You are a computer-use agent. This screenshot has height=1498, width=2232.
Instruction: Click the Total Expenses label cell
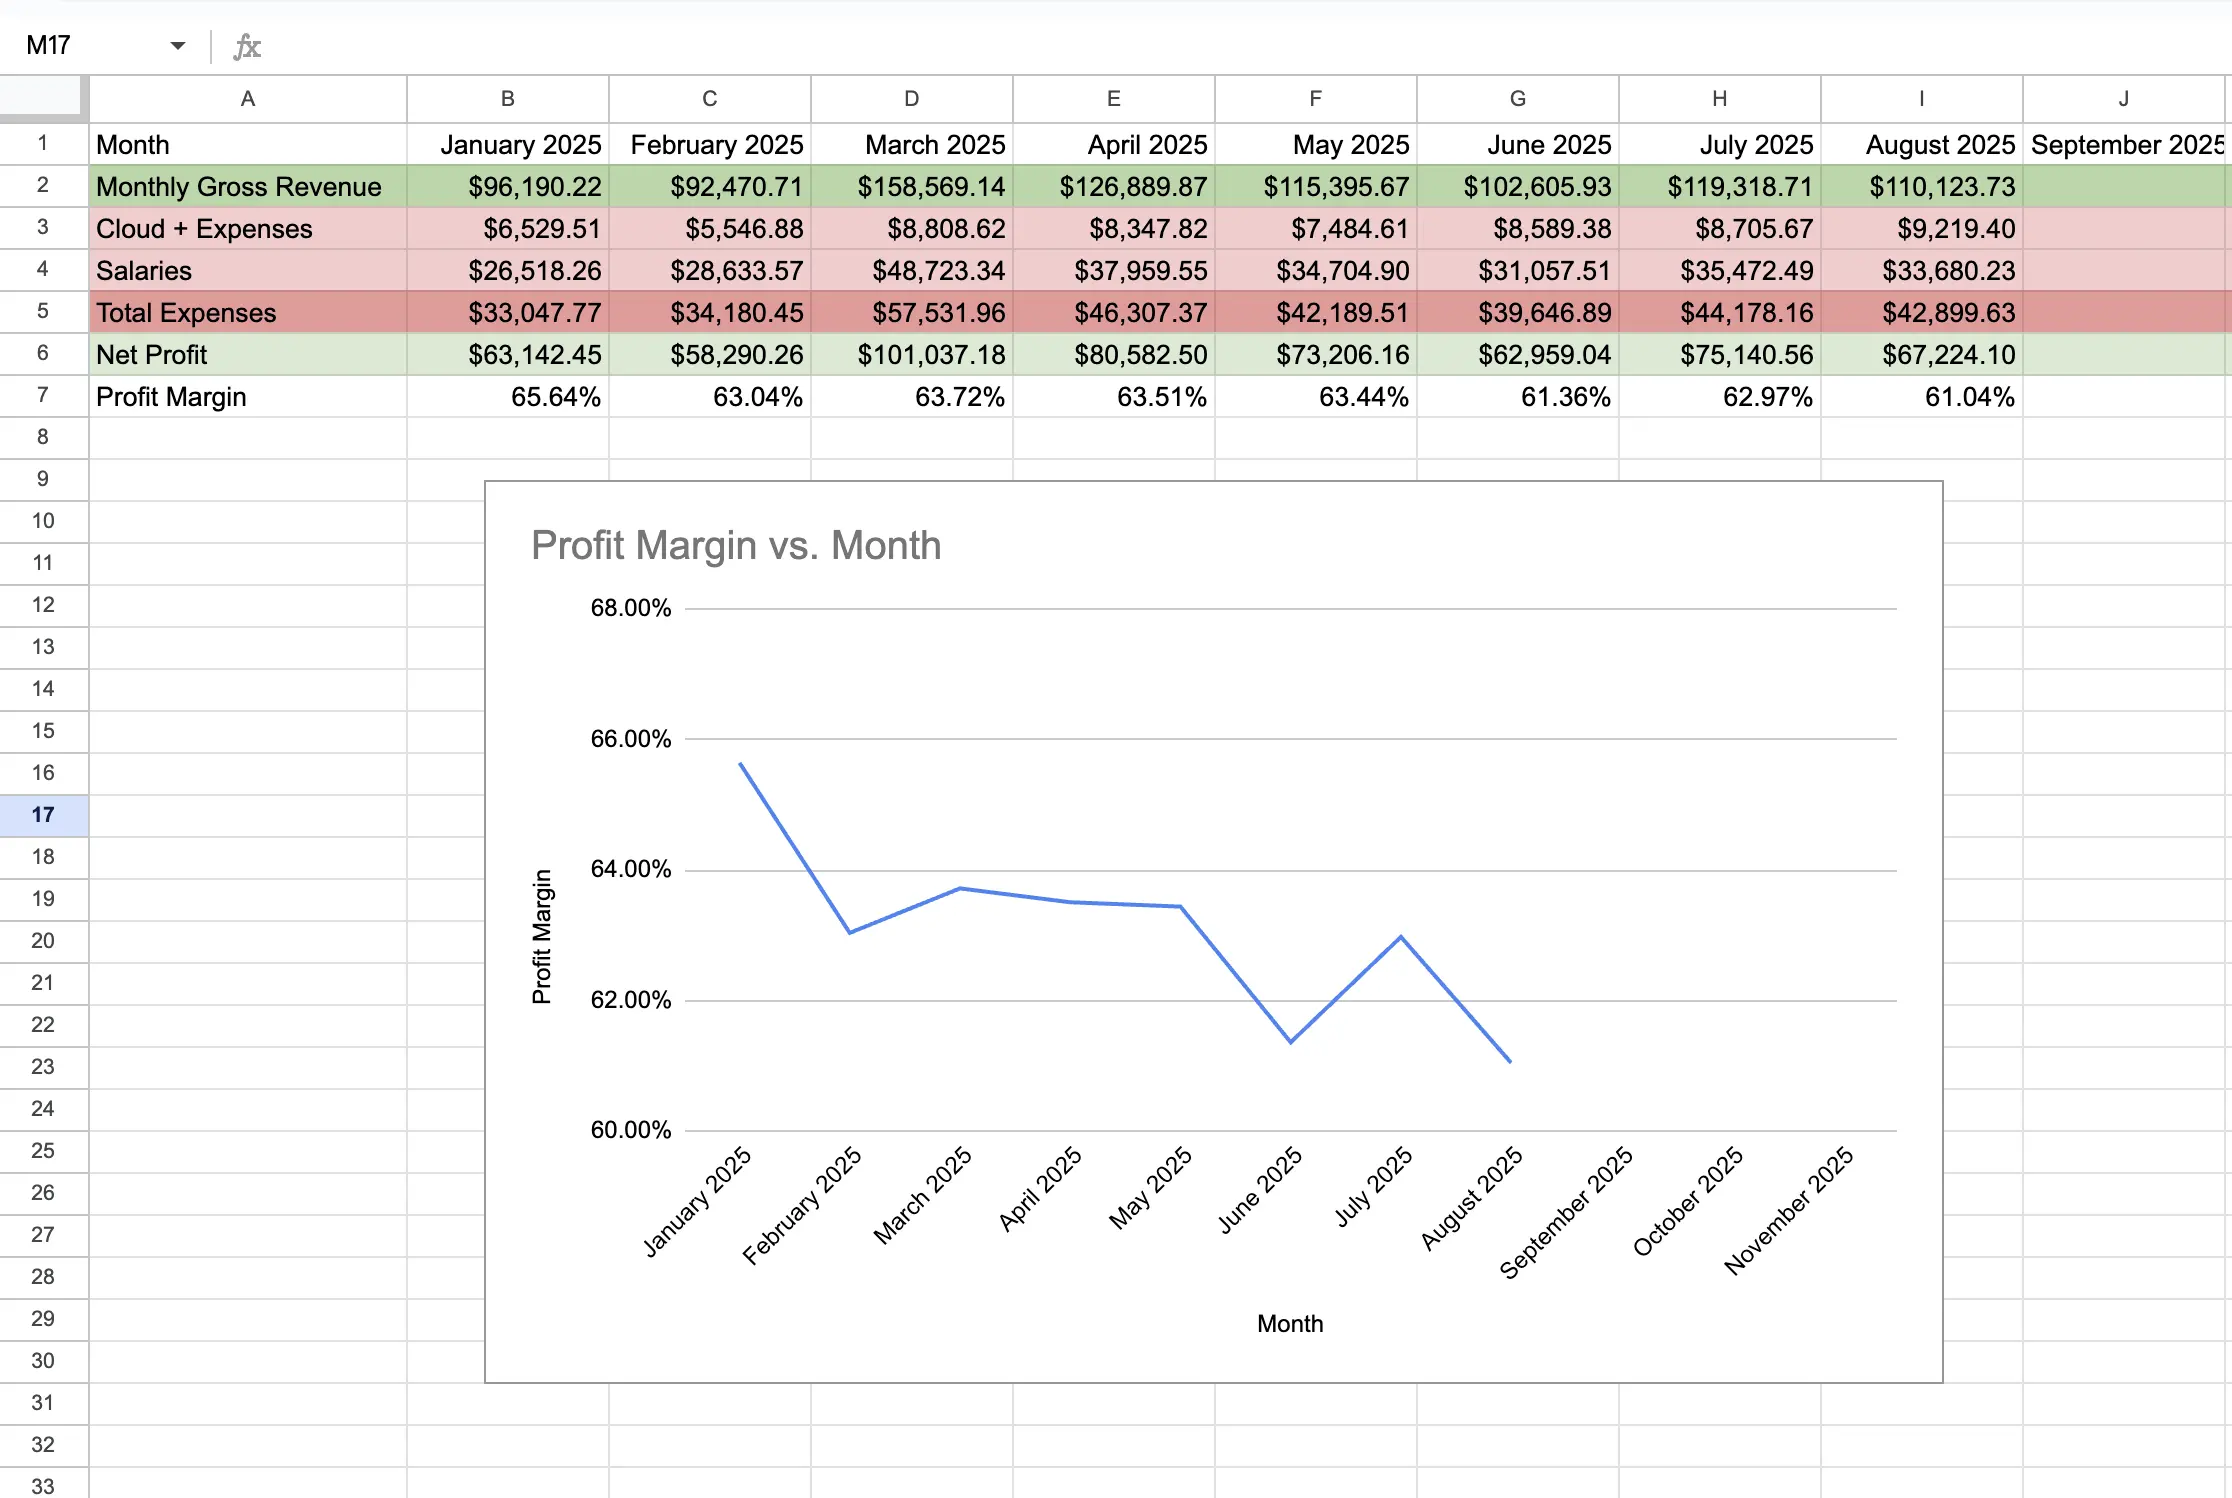pos(248,313)
